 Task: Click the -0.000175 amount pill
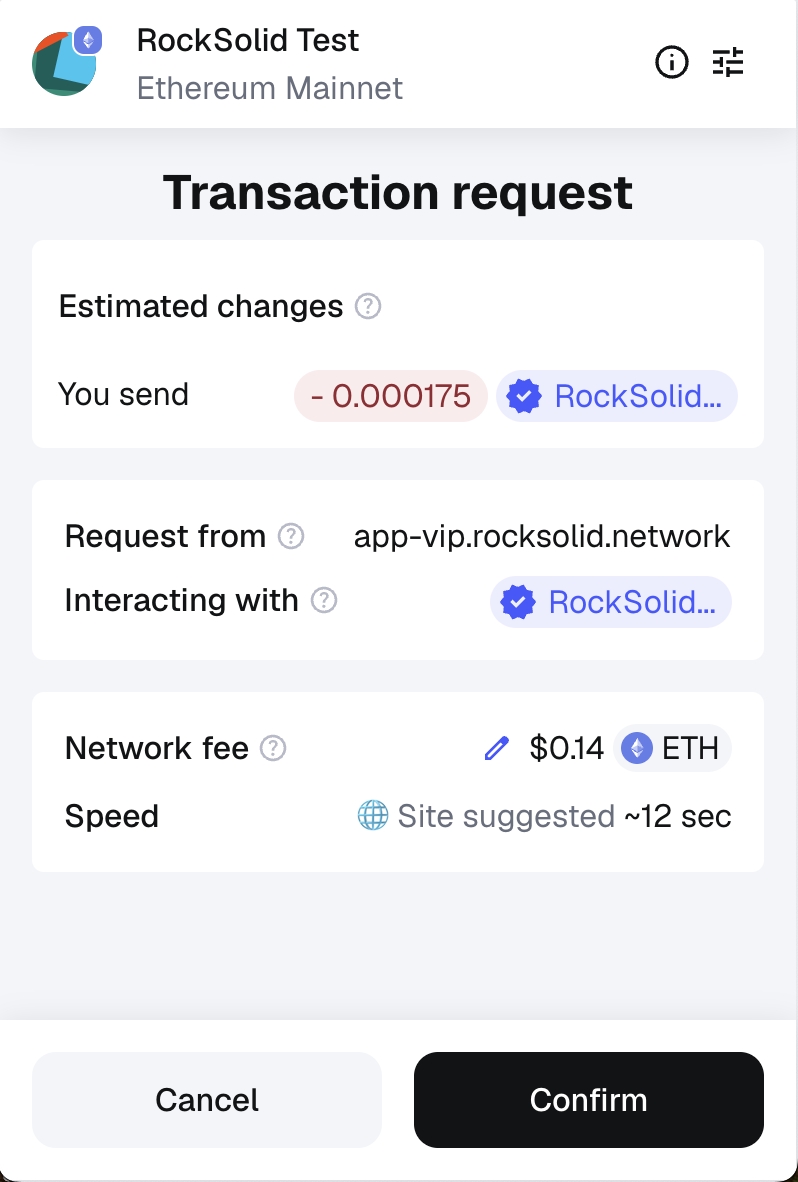coord(390,396)
